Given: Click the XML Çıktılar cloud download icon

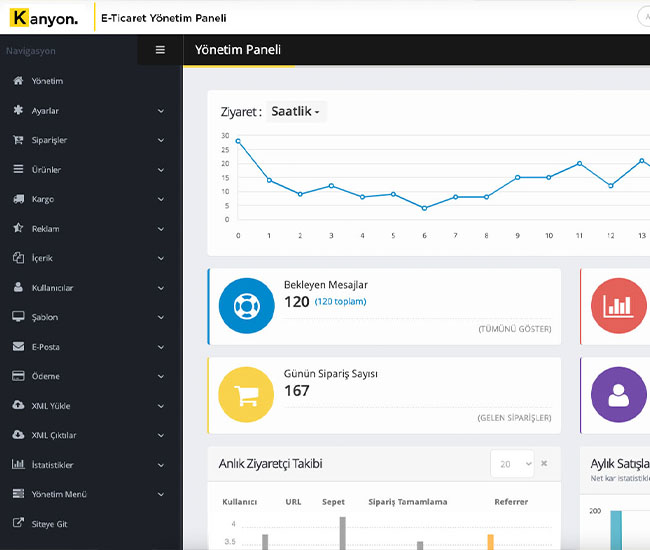Looking at the screenshot, I should [18, 435].
